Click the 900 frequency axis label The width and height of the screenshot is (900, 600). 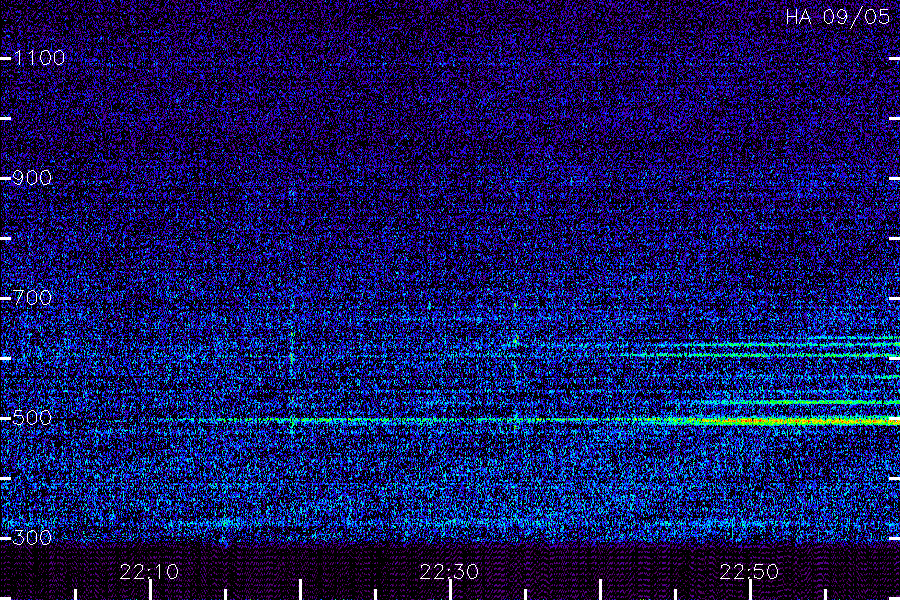[32, 178]
